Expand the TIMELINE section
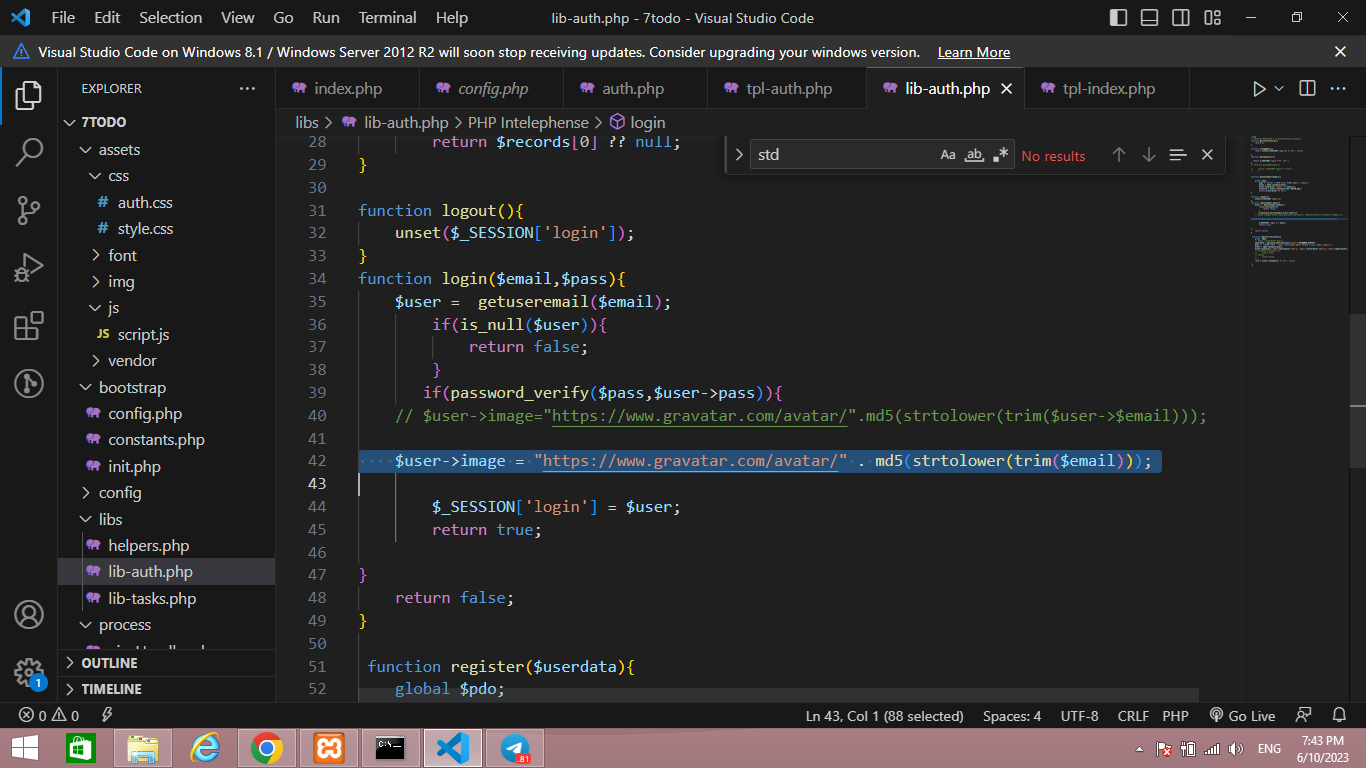Image resolution: width=1366 pixels, height=768 pixels. coord(166,689)
